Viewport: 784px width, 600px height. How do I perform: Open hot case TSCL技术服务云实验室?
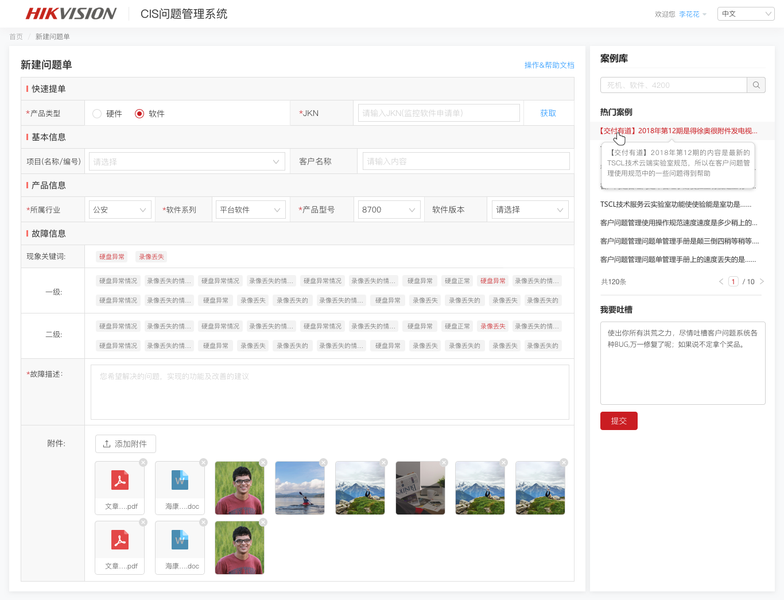coord(676,204)
